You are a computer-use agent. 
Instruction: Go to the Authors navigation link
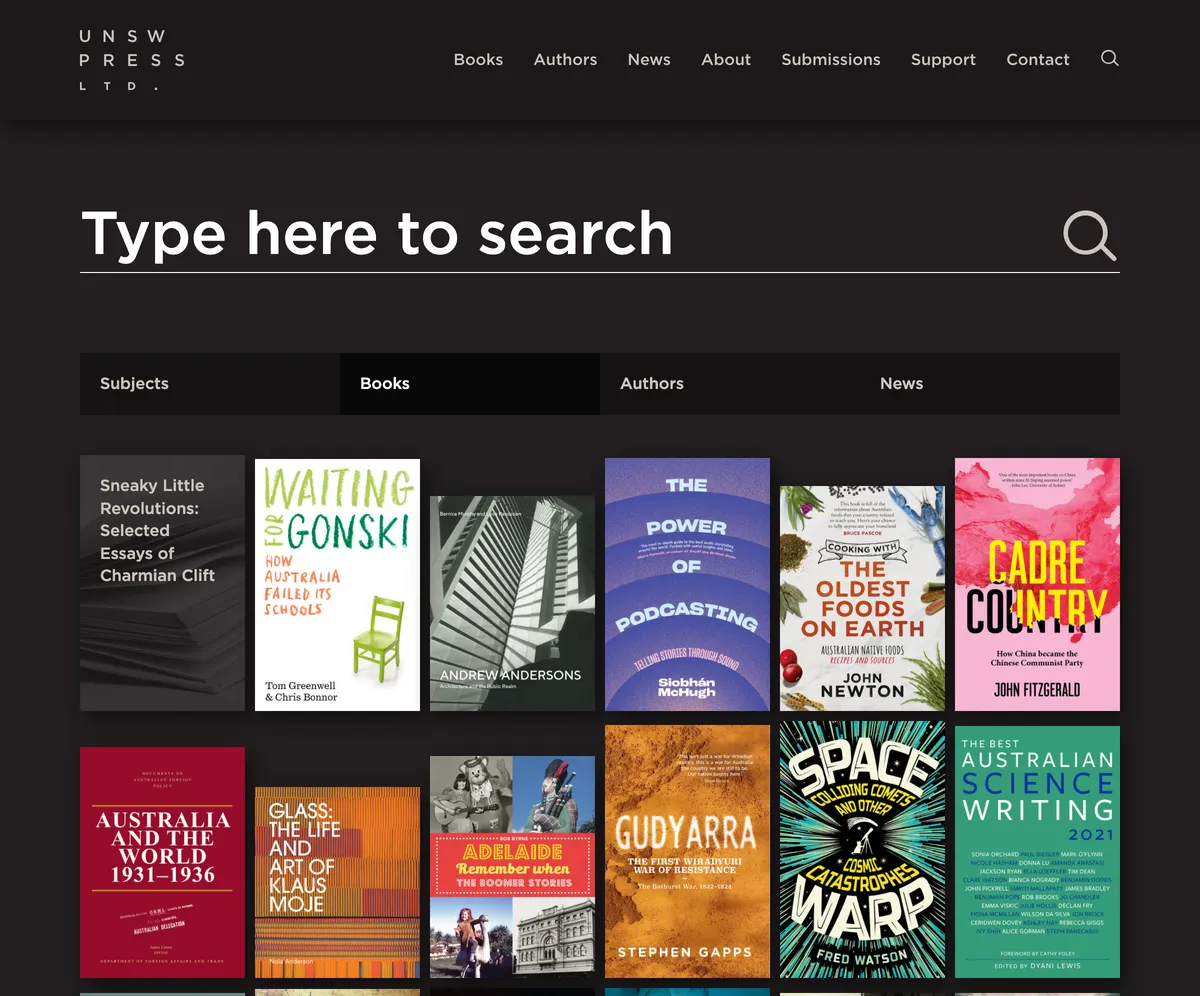[x=565, y=60]
